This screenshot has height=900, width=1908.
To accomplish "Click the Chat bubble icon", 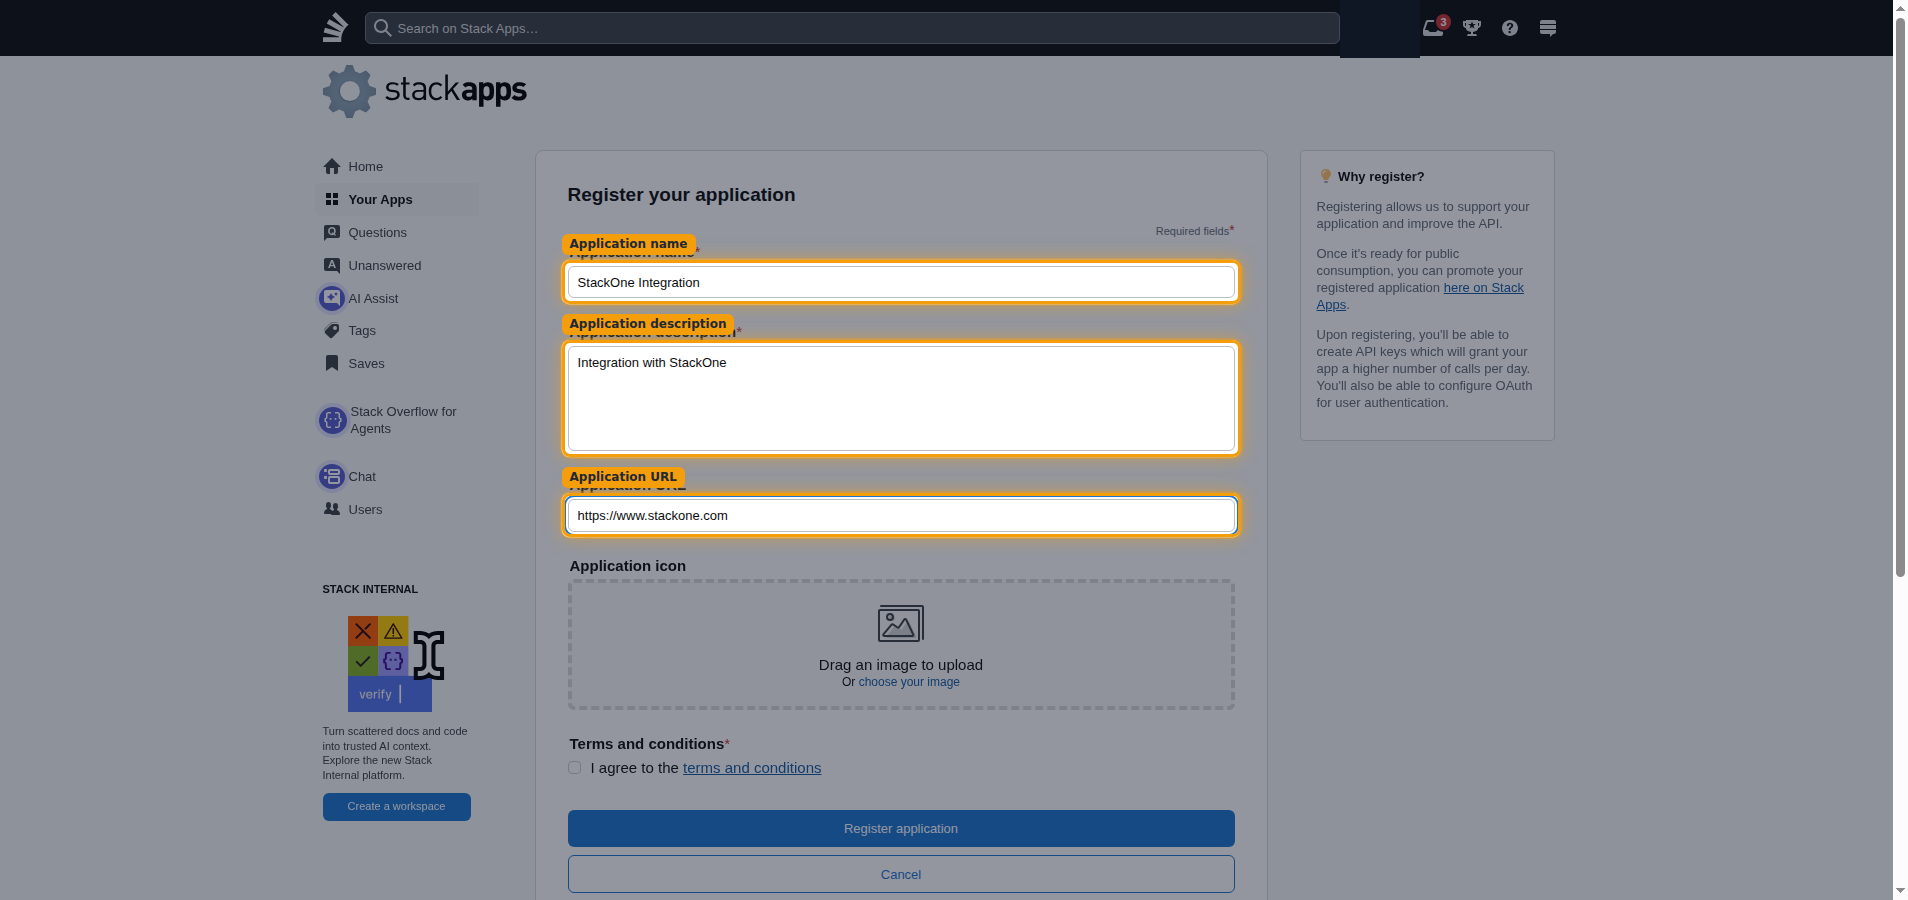I will [x=332, y=476].
